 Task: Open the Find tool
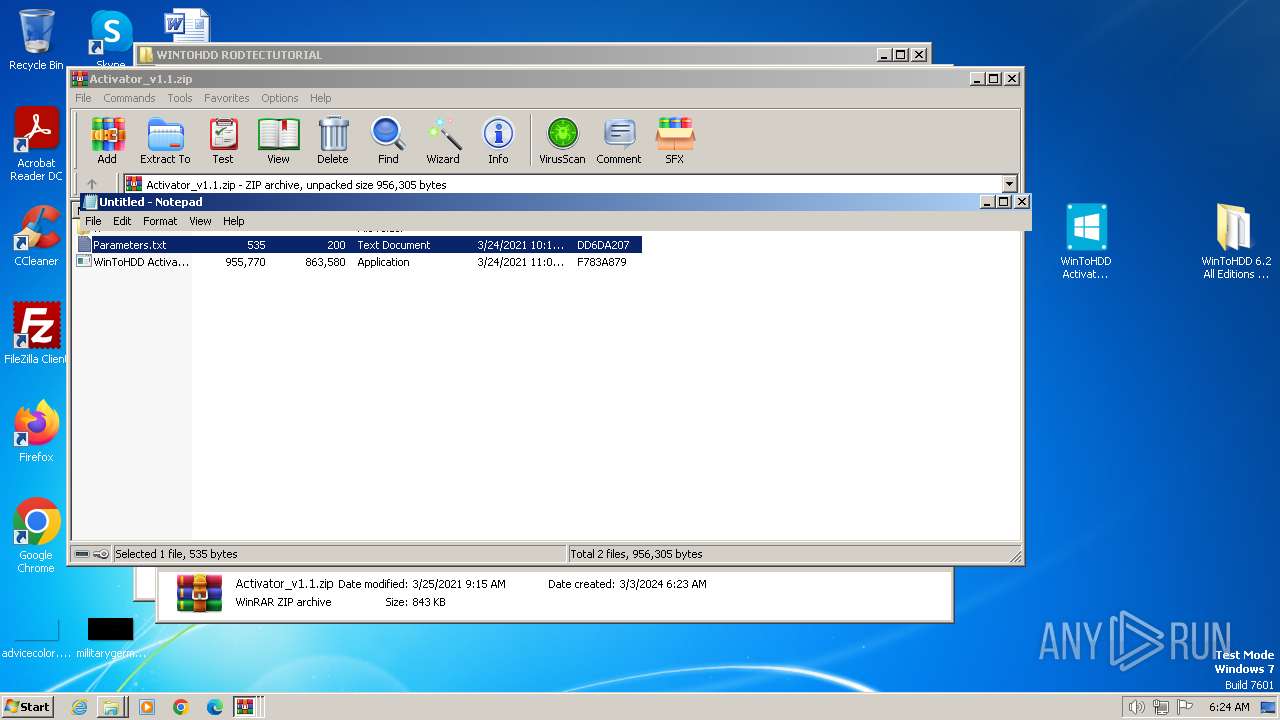[388, 141]
